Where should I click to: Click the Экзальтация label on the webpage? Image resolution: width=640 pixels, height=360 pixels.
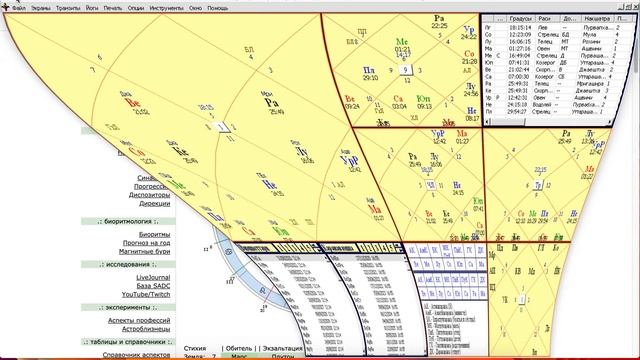coord(282,349)
